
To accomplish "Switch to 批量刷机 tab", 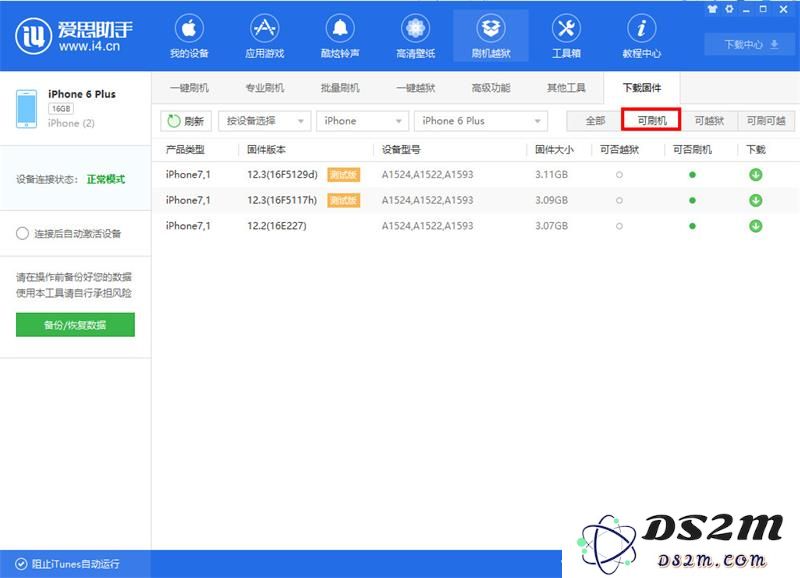I will tap(340, 88).
